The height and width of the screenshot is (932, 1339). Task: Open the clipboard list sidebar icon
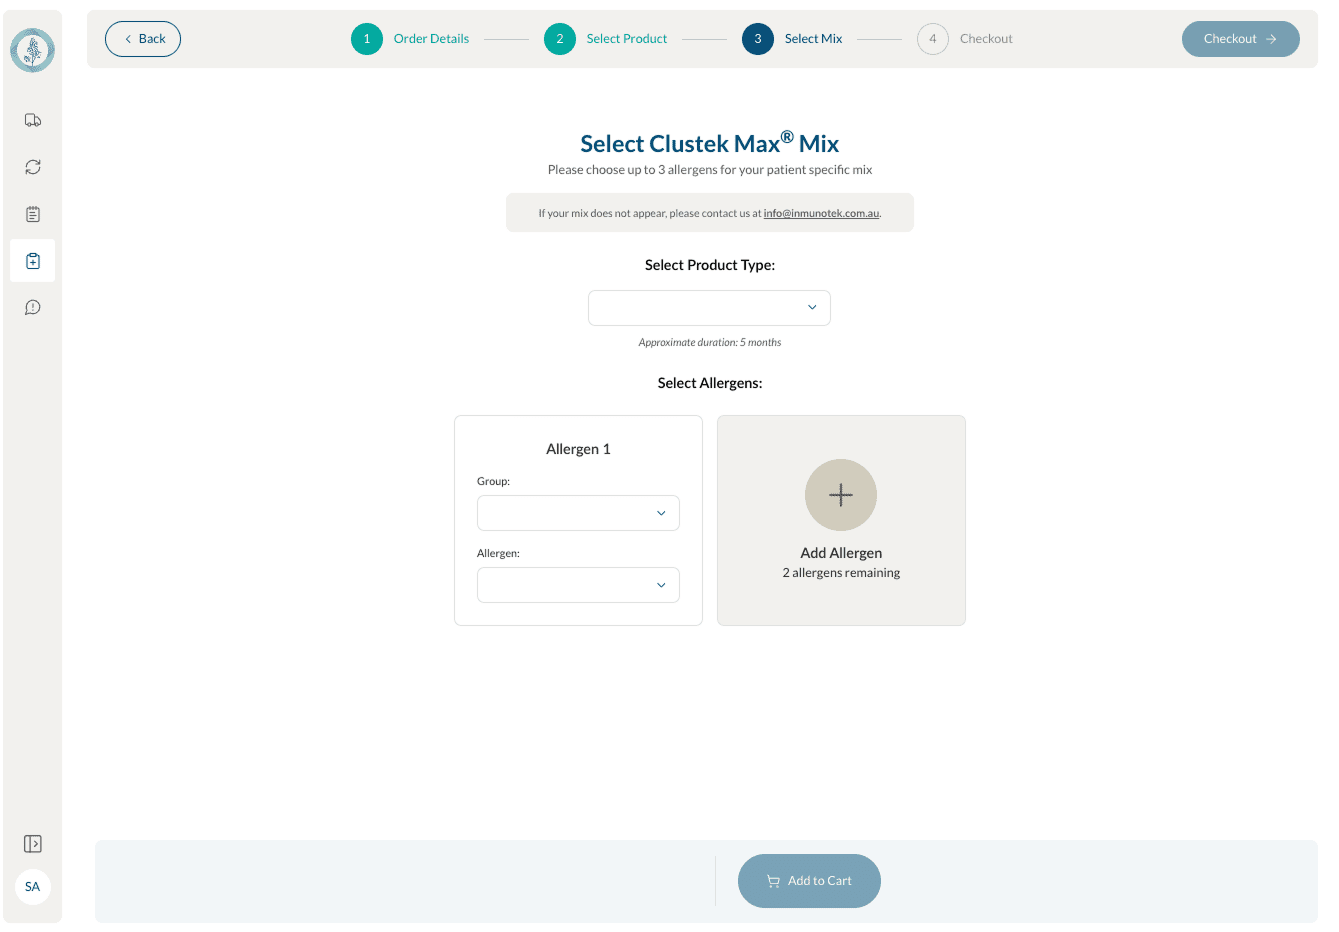point(33,214)
